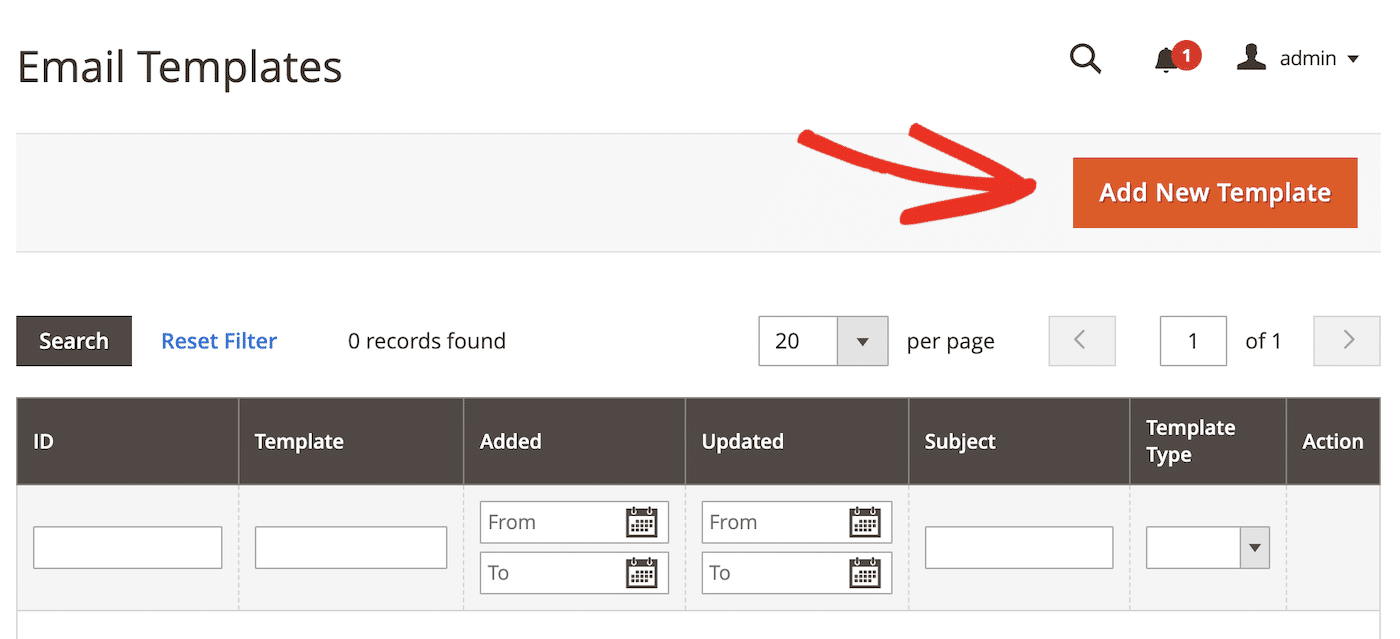The width and height of the screenshot is (1400, 639).
Task: Expand the per page count dropdown
Action: click(862, 341)
